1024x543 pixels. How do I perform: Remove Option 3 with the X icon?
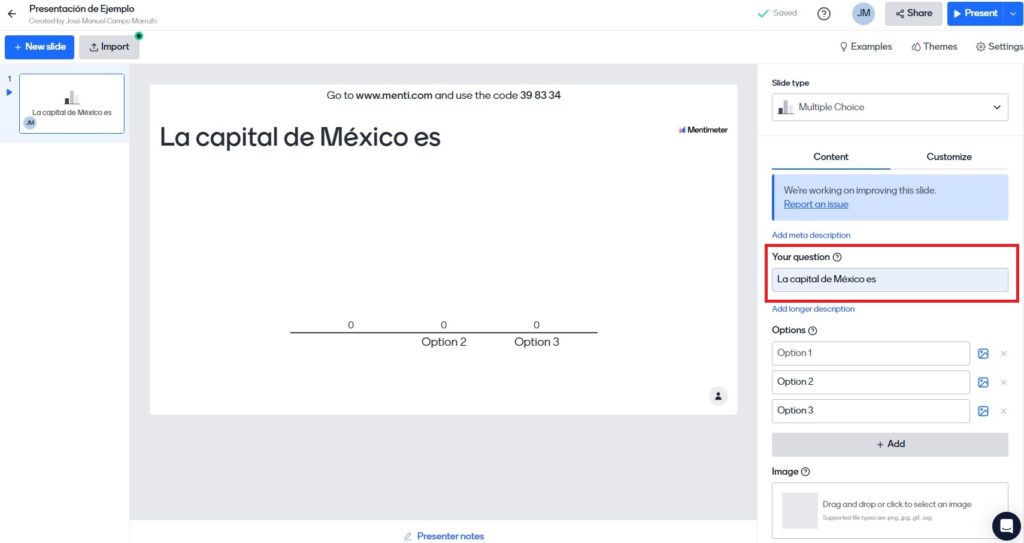[1003, 411]
